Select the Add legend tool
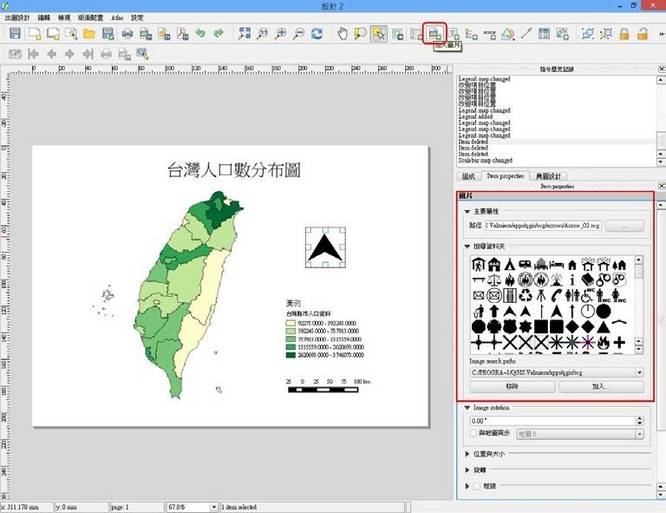This screenshot has height=513, width=666. pyautogui.click(x=471, y=34)
